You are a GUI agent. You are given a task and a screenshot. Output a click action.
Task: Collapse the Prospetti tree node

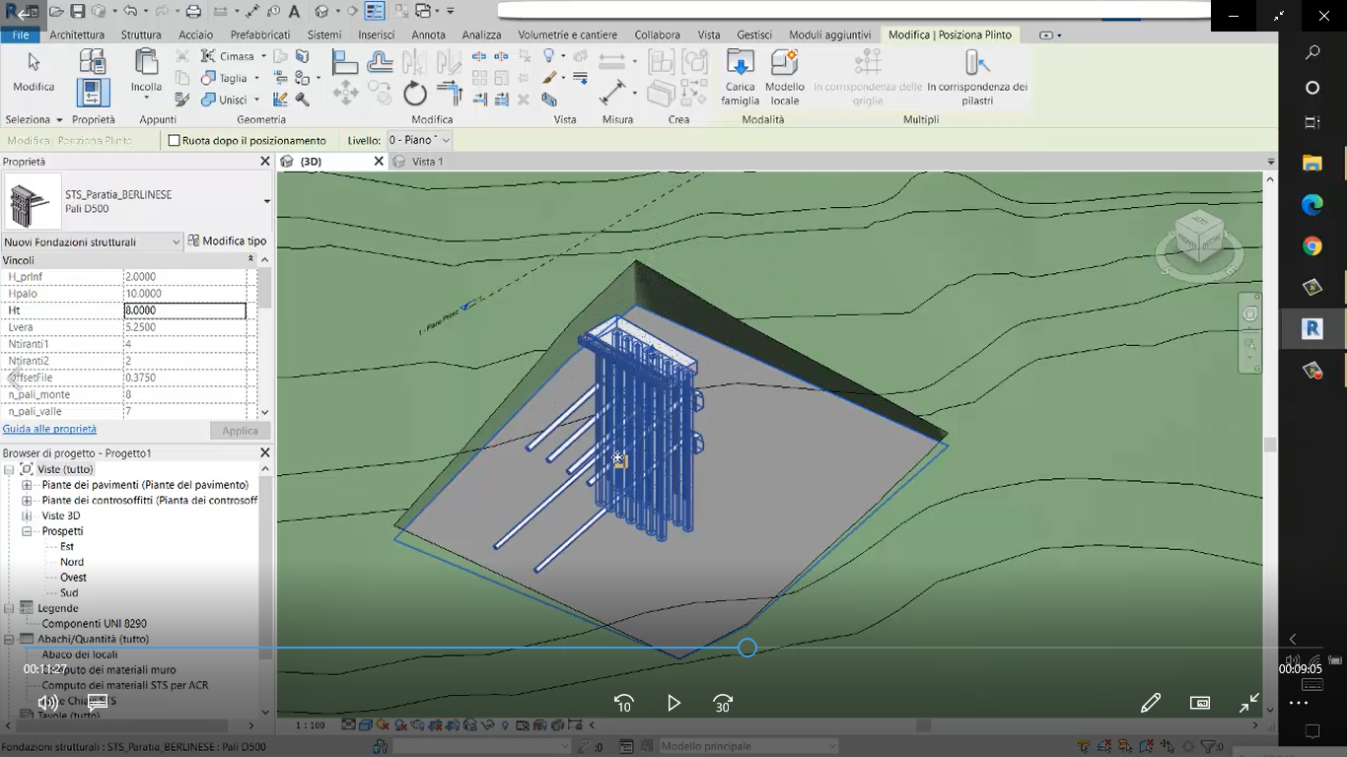tap(27, 531)
